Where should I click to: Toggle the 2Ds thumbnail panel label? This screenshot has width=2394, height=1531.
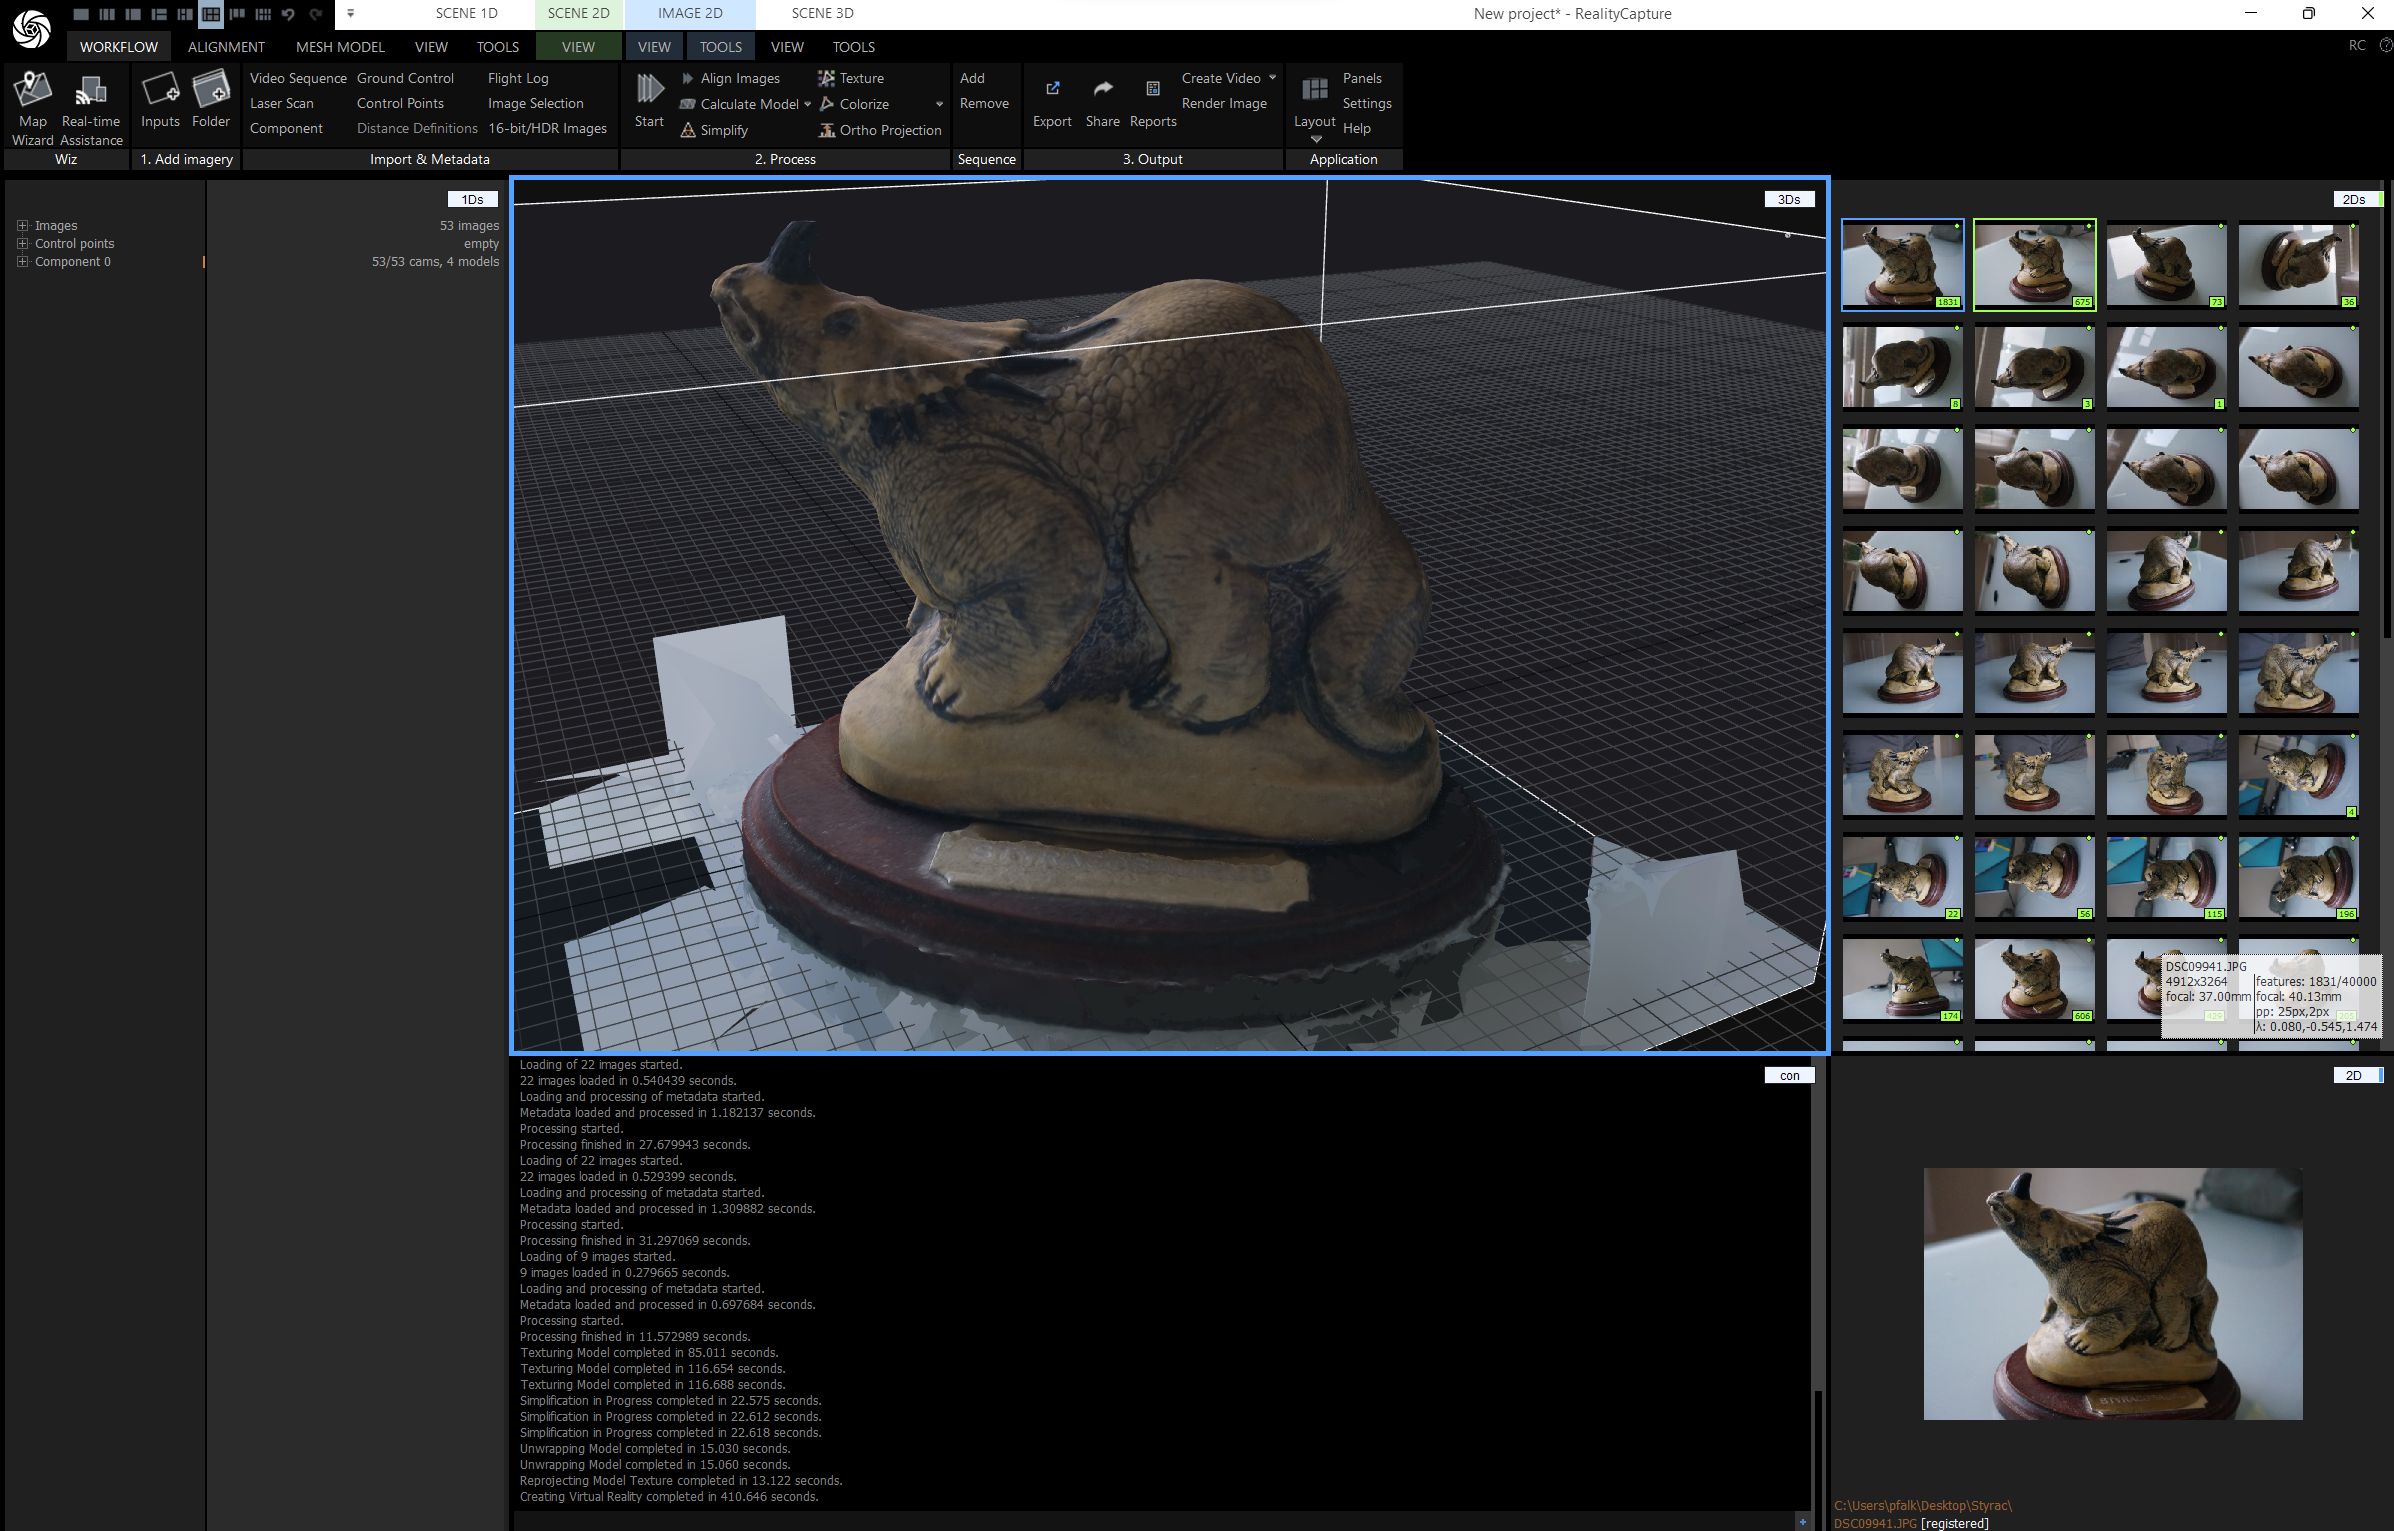[2355, 198]
